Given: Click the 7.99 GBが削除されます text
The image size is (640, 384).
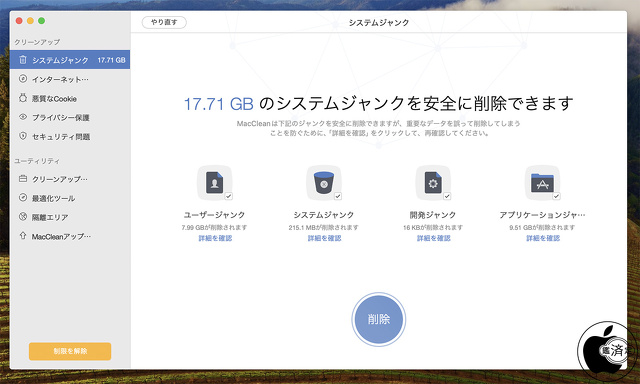Looking at the screenshot, I should coord(214,227).
